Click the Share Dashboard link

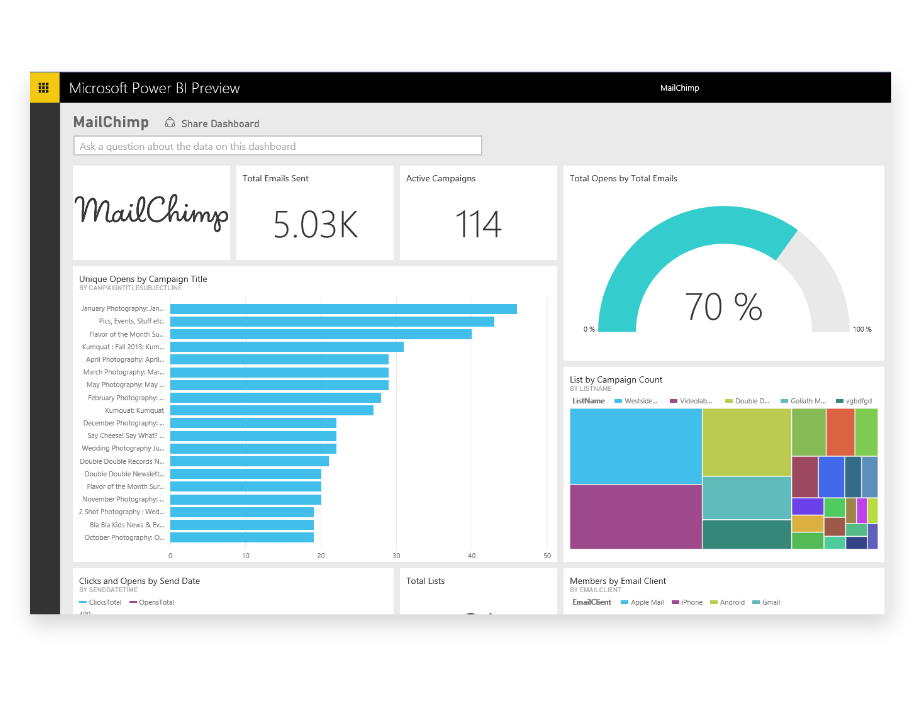(x=220, y=123)
